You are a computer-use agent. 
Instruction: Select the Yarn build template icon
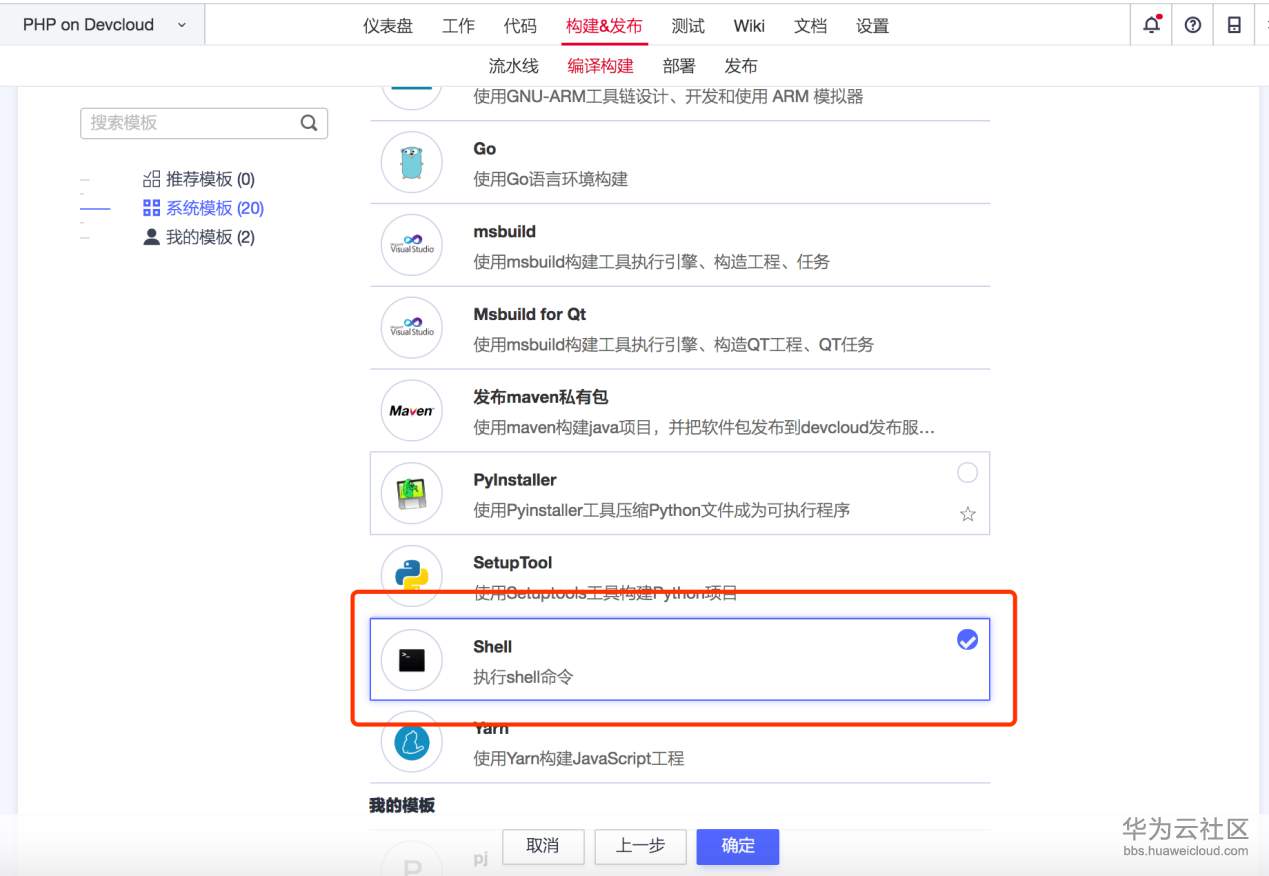pyautogui.click(x=411, y=742)
